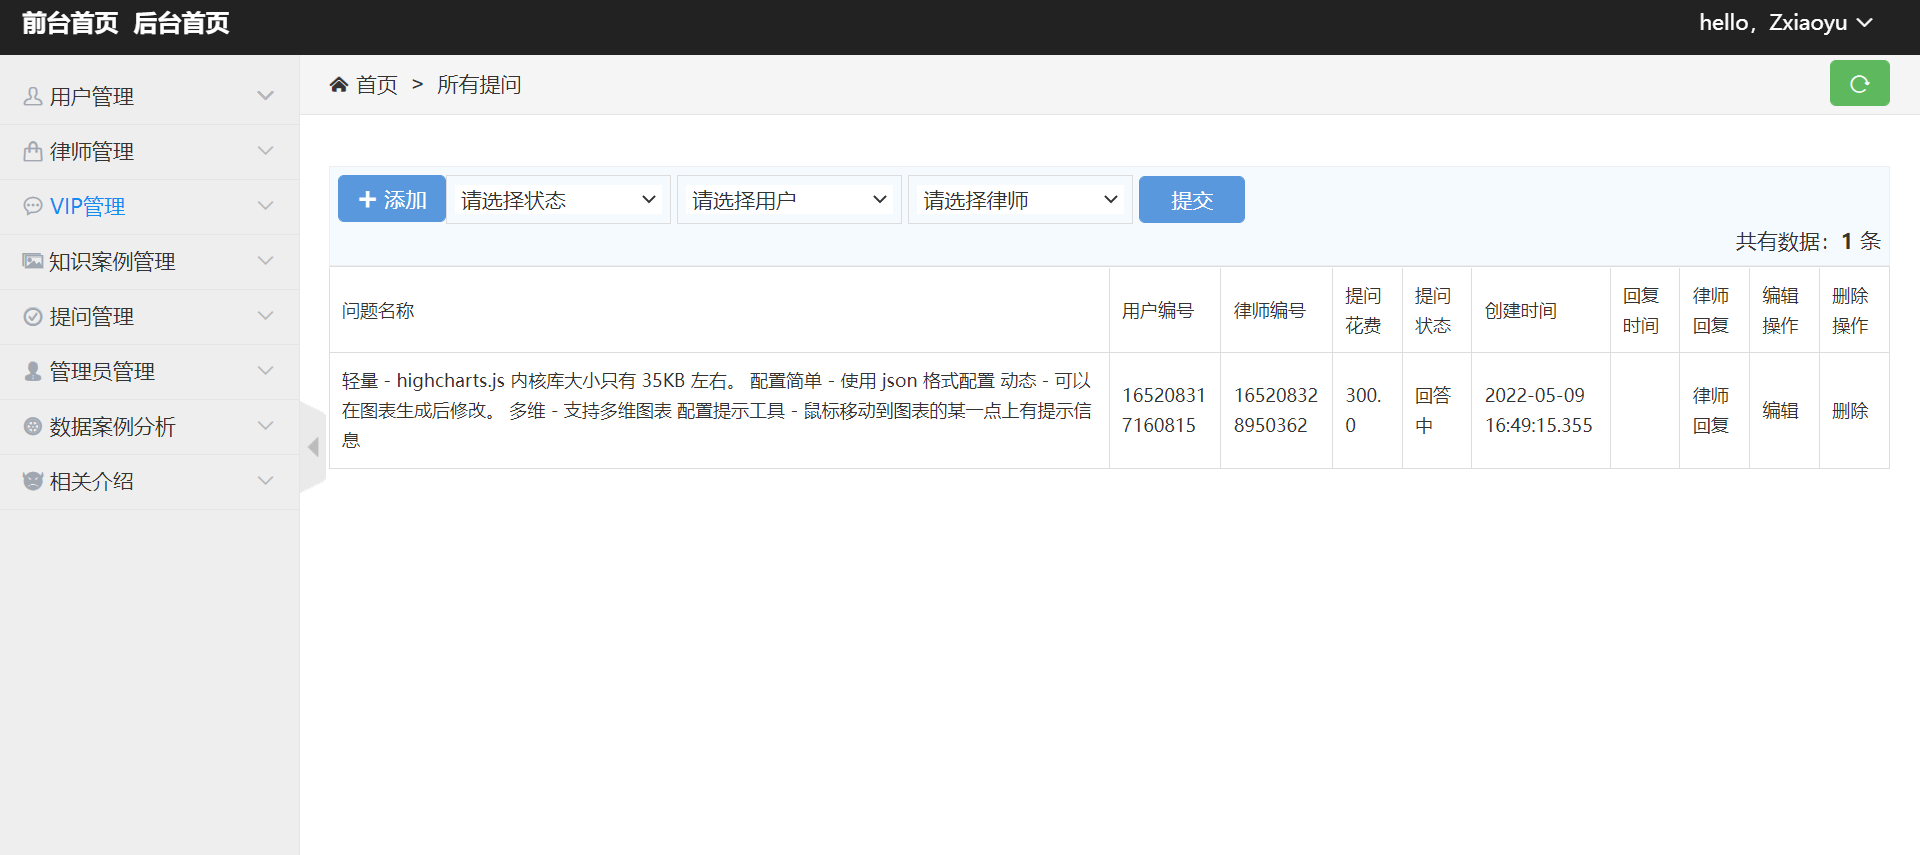Expand the 律师管理 chevron

(x=265, y=151)
